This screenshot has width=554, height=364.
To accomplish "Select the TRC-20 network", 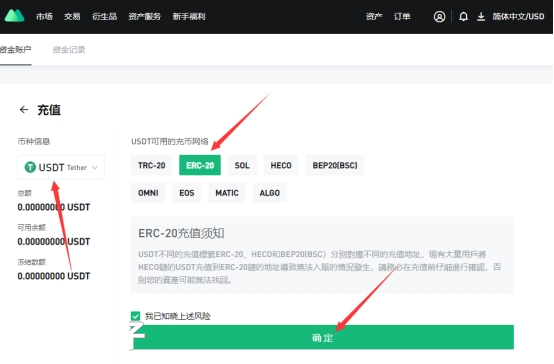I will (x=152, y=165).
